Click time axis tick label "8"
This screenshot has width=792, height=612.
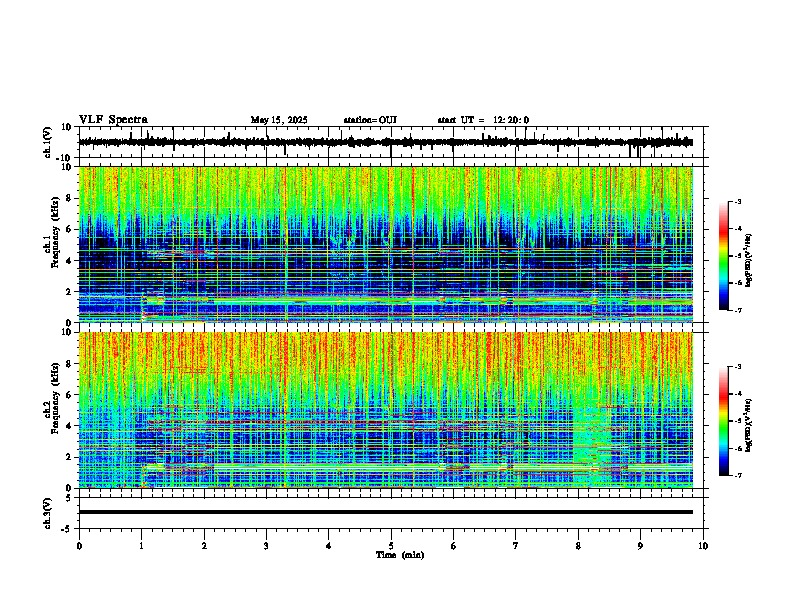[x=578, y=546]
